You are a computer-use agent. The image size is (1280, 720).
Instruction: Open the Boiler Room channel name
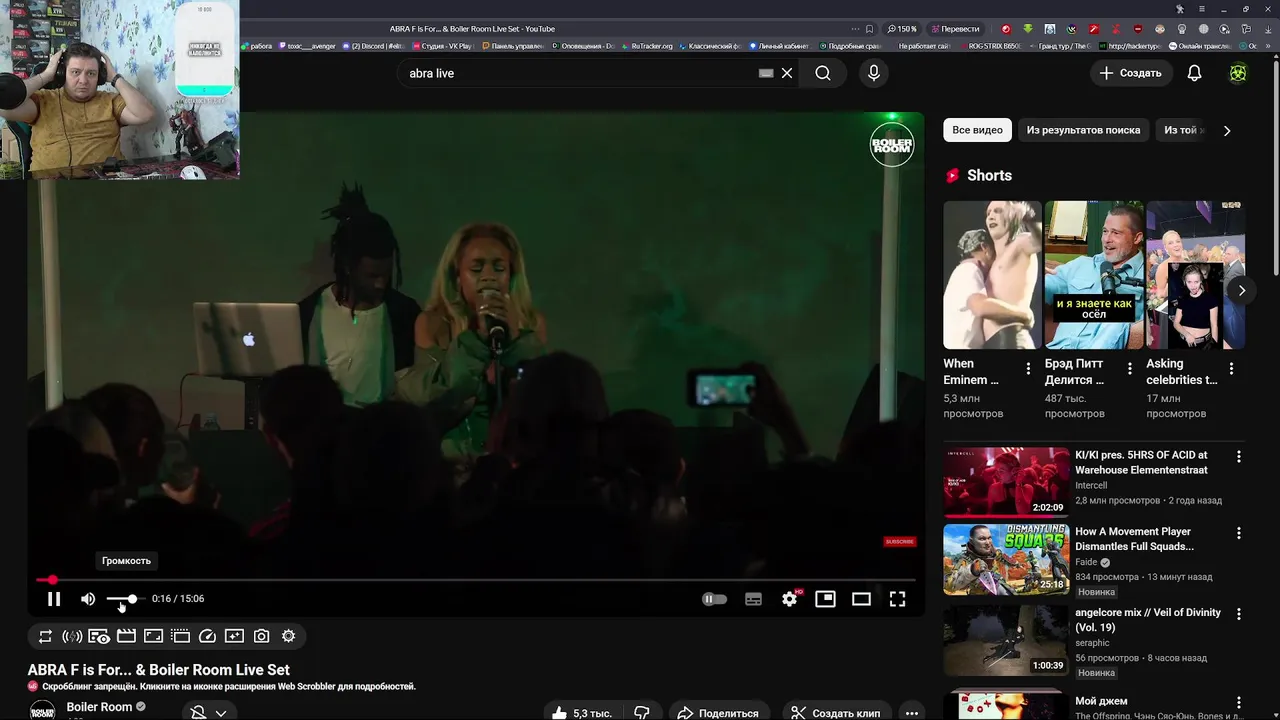point(99,707)
